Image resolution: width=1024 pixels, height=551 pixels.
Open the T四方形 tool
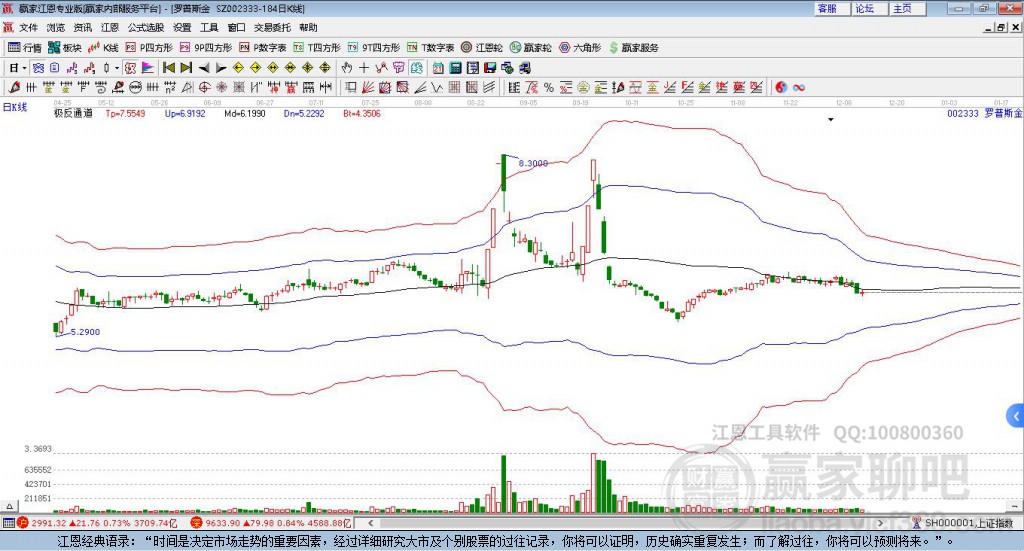[x=317, y=48]
